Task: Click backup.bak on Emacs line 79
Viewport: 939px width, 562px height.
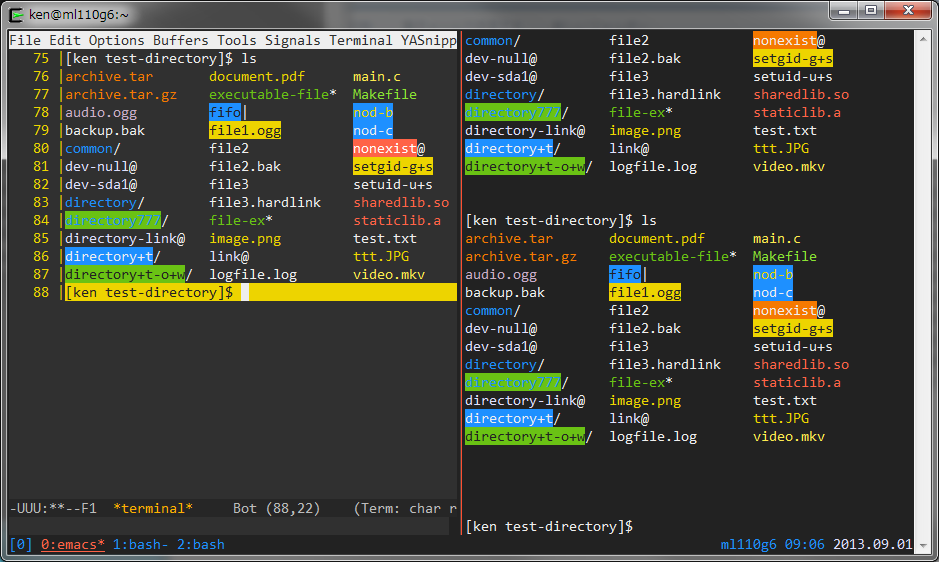Action: [x=105, y=131]
